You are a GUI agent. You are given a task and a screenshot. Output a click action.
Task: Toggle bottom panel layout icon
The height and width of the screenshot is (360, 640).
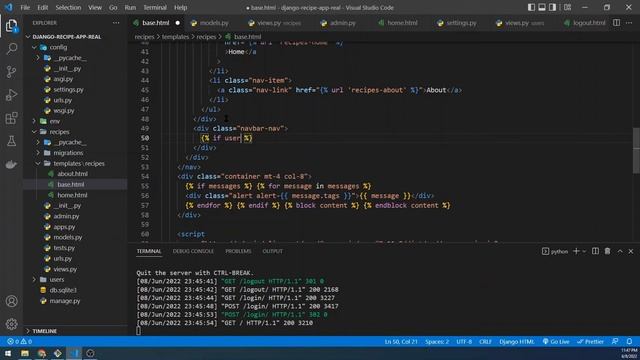[x=542, y=7]
